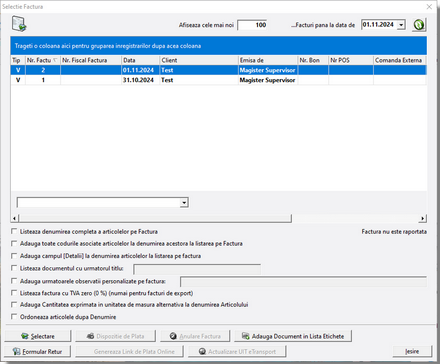Click the Anulare Factura button
The height and width of the screenshot is (364, 440).
(x=195, y=336)
